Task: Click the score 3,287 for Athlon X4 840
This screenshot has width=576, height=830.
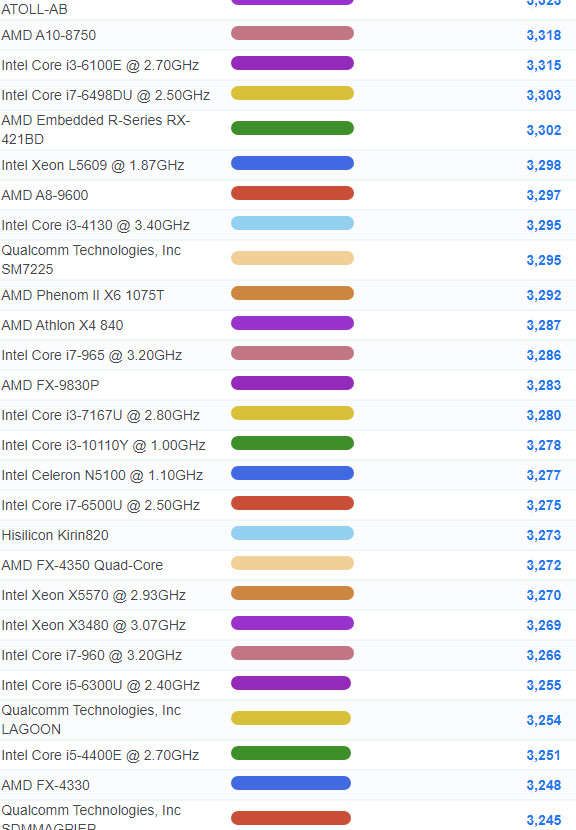Action: 544,326
